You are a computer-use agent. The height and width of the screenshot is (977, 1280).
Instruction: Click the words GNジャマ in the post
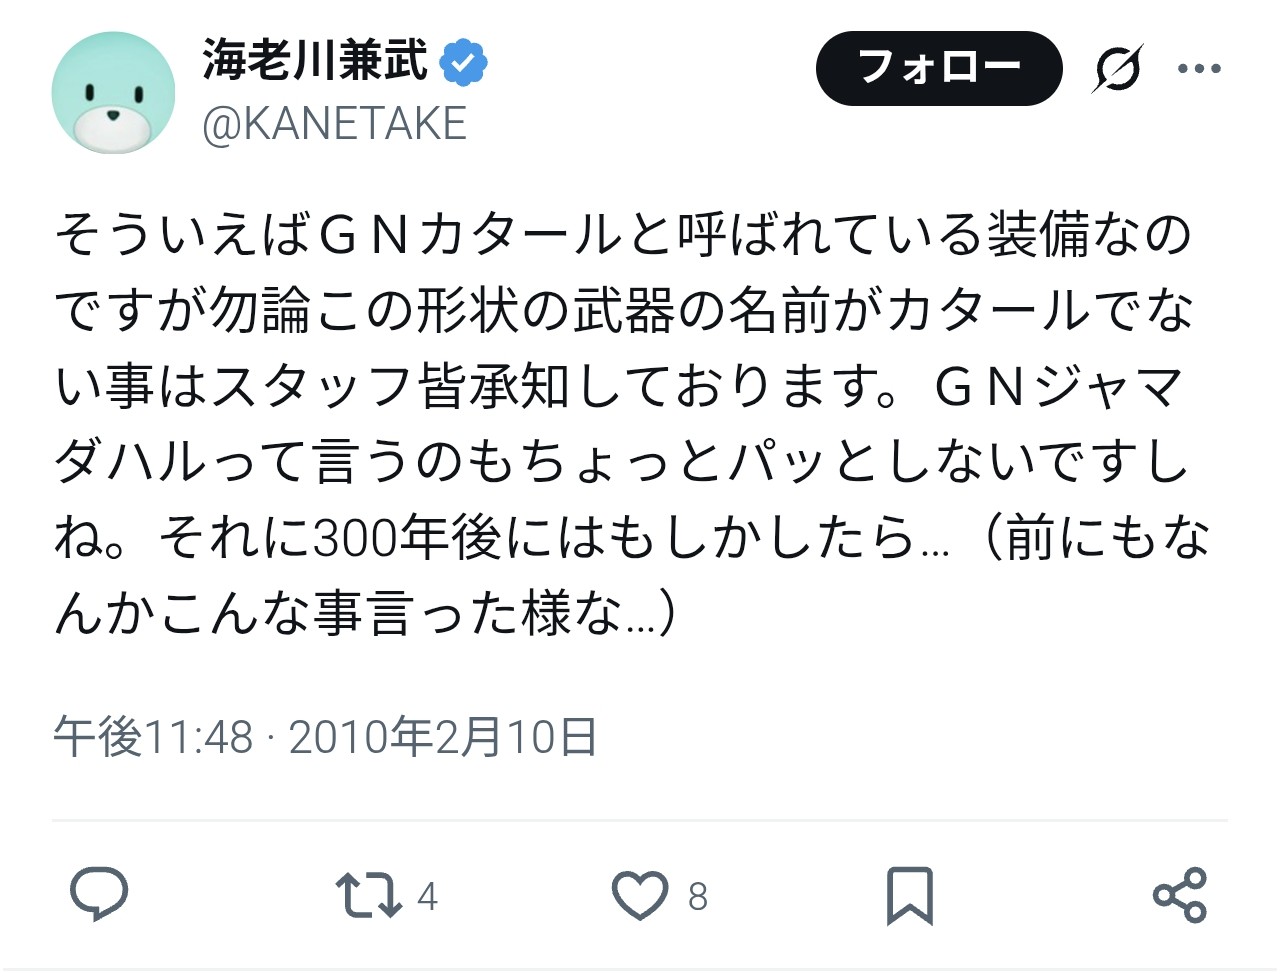click(1060, 387)
